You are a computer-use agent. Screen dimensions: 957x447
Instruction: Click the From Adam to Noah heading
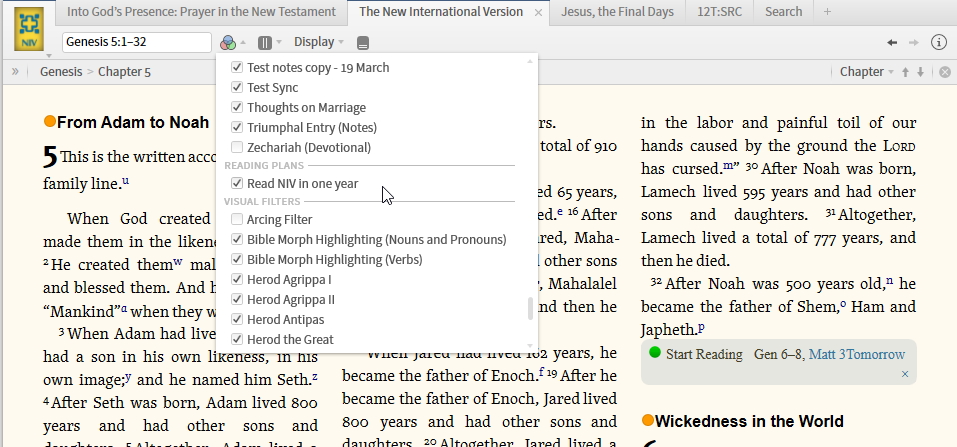(x=133, y=122)
